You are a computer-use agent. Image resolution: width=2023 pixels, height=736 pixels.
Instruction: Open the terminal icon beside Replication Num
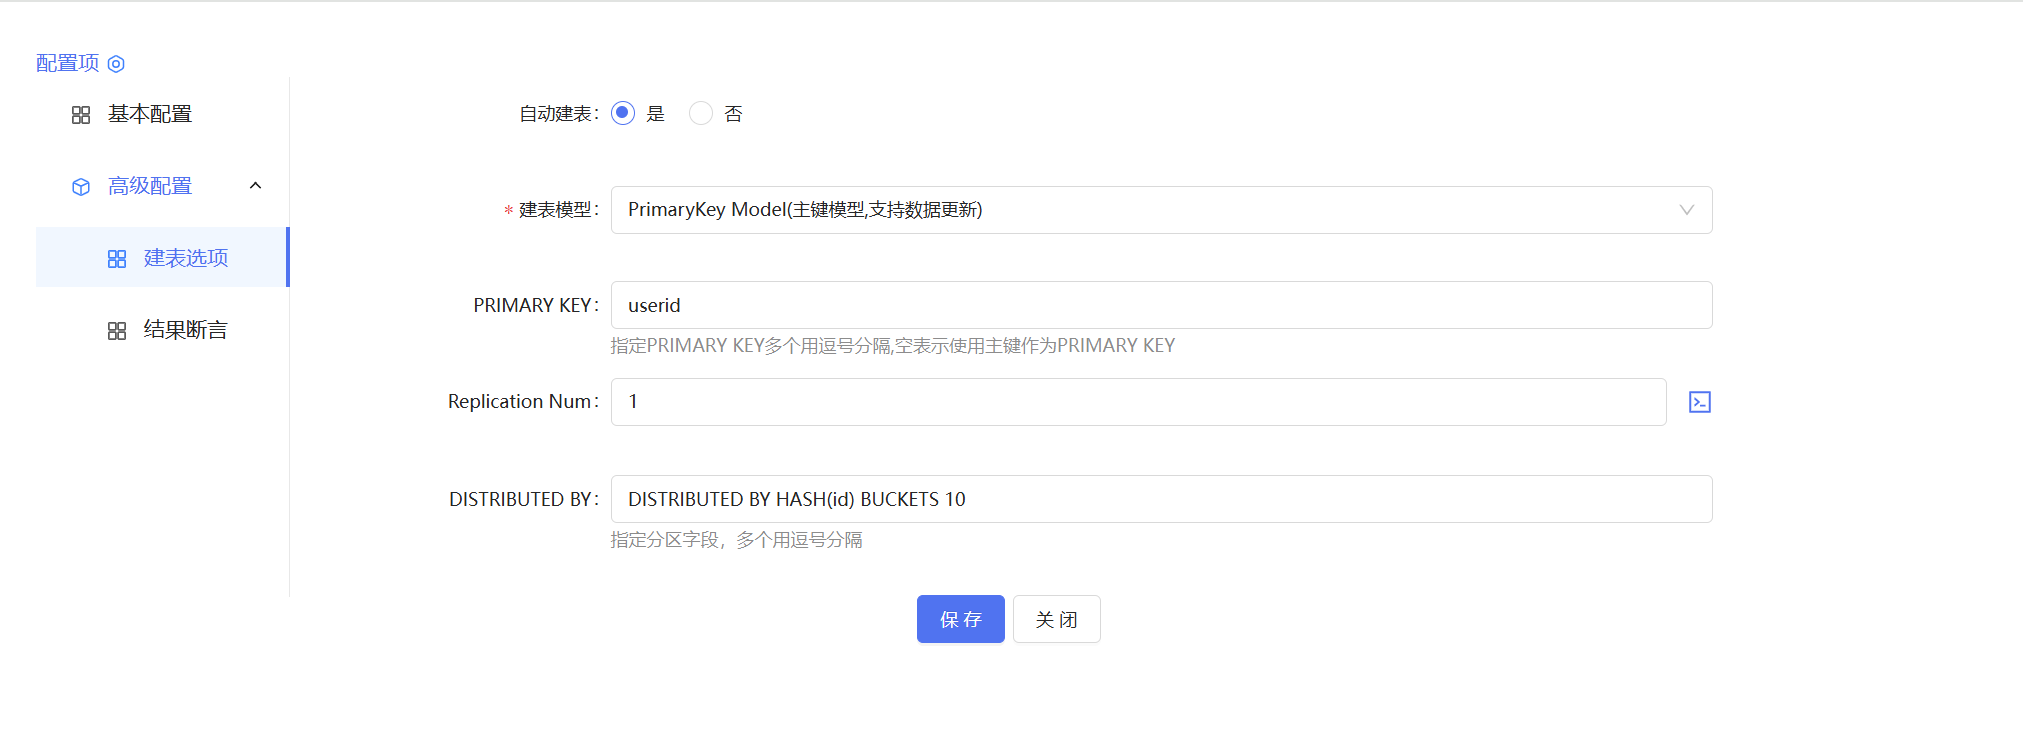point(1699,402)
